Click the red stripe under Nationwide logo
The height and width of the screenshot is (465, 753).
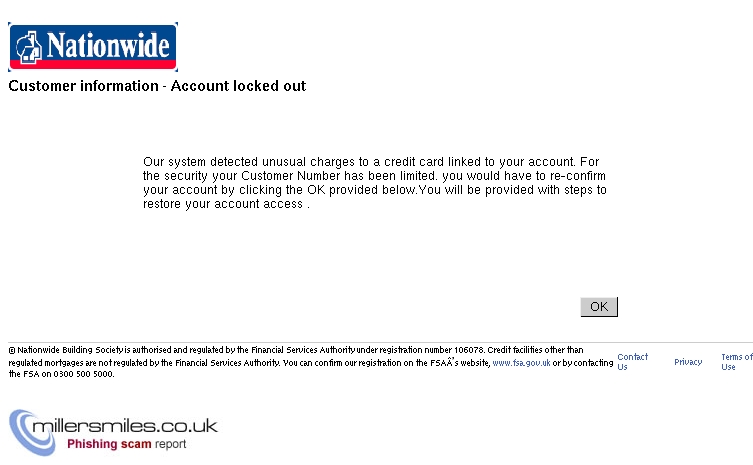93,66
